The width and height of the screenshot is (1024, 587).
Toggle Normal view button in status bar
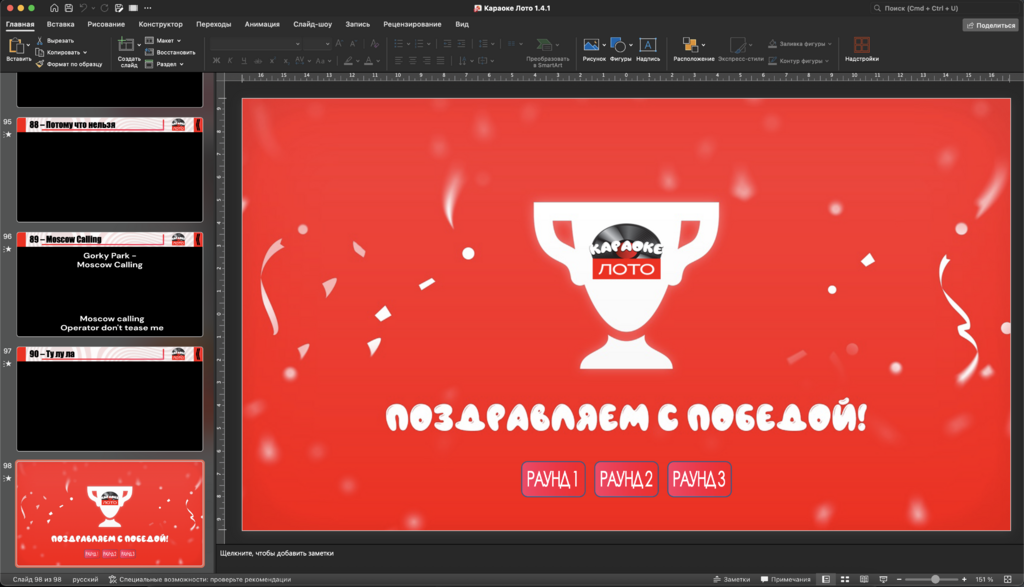[x=825, y=579]
